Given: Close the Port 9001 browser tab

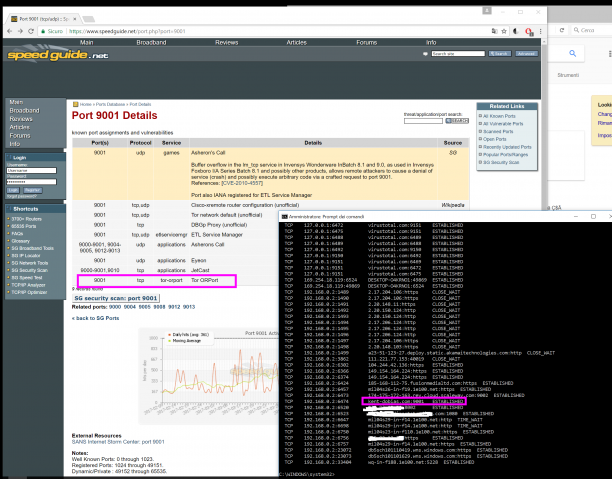Looking at the screenshot, I should 75,19.
